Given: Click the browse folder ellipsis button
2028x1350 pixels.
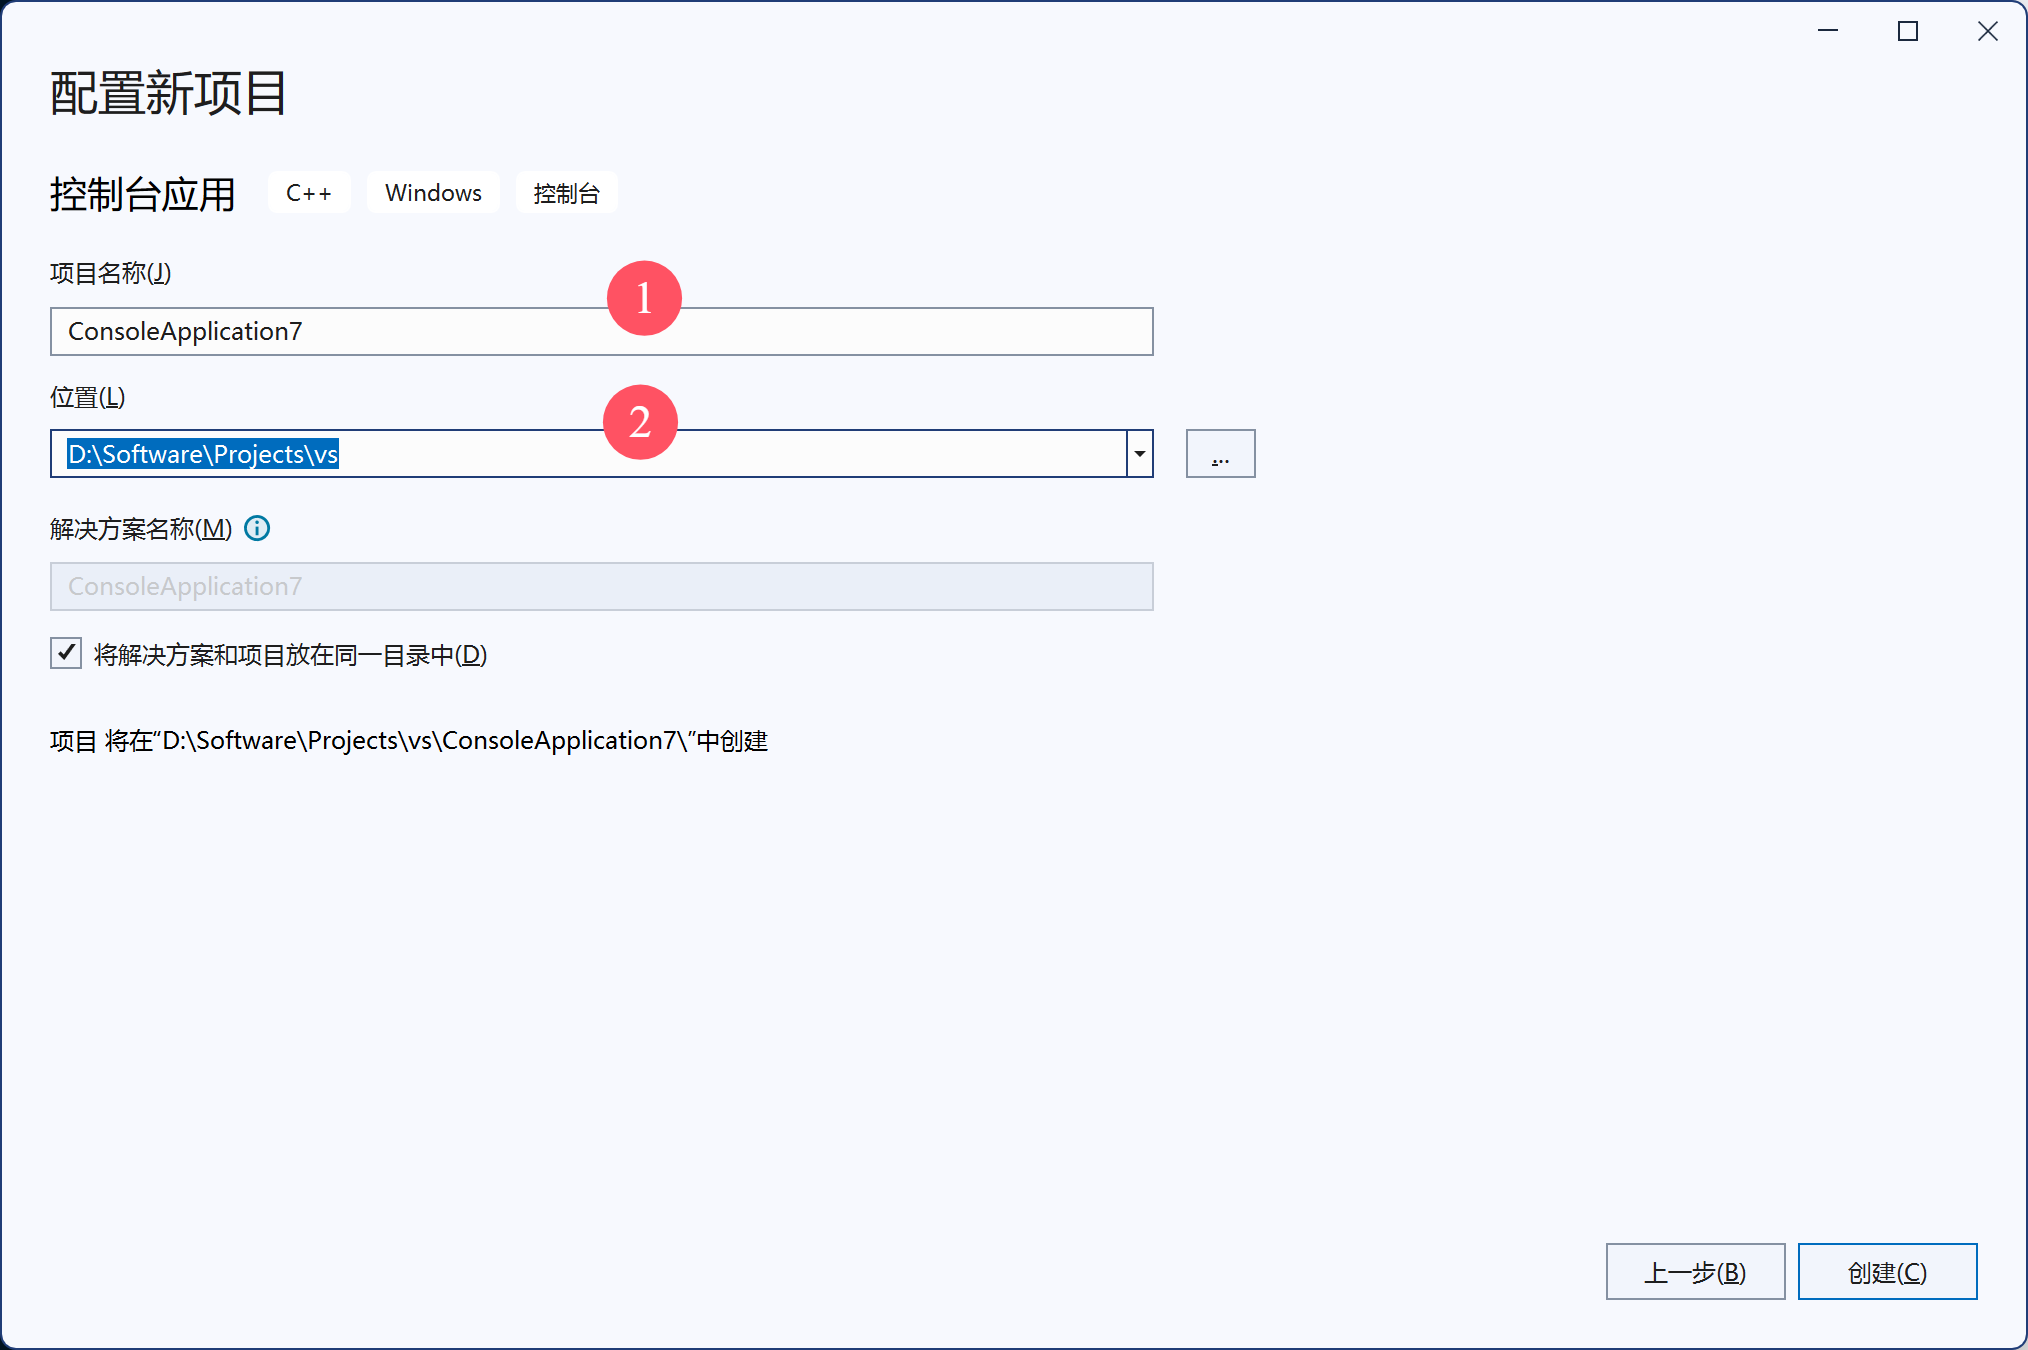Looking at the screenshot, I should [x=1220, y=454].
